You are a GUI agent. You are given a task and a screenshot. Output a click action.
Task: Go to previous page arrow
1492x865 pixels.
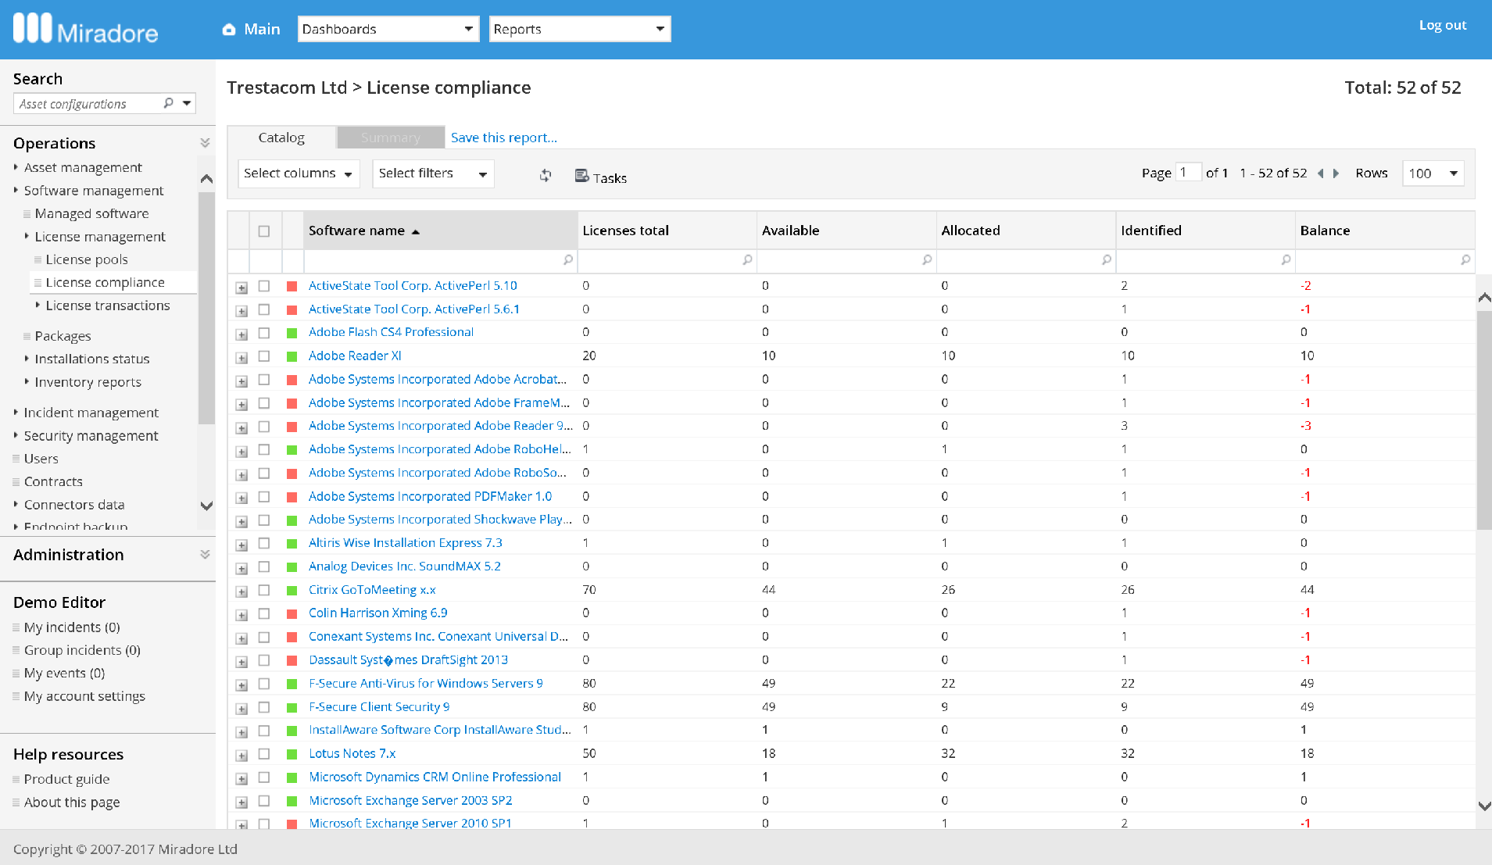click(1320, 173)
